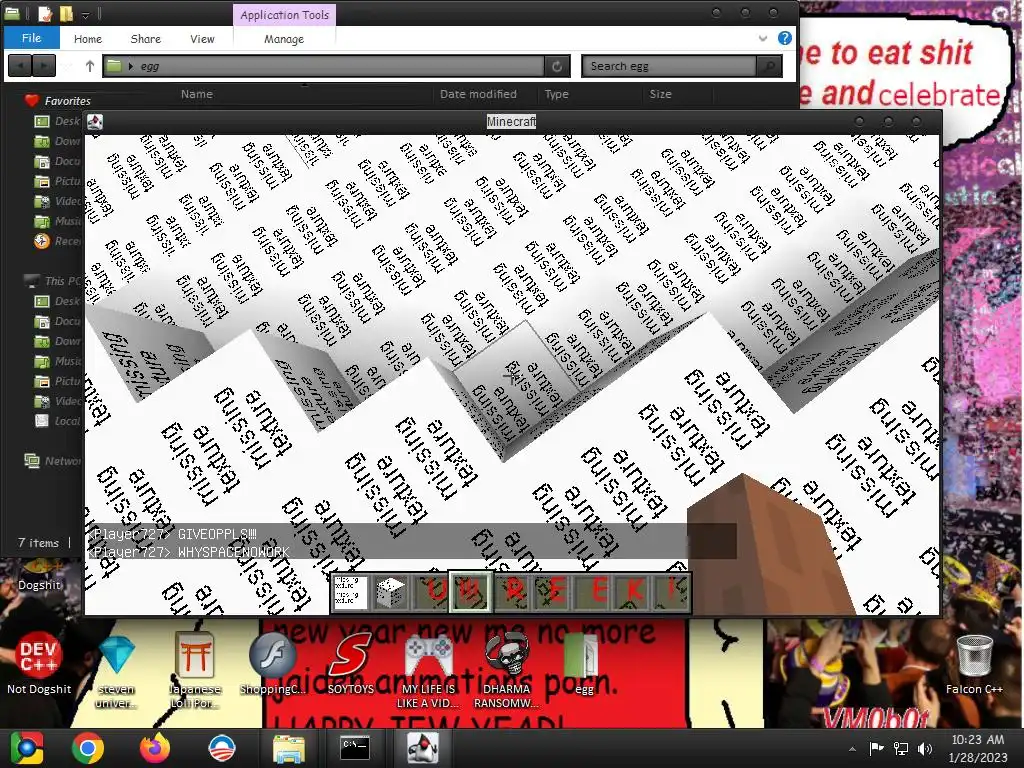Viewport: 1024px width, 768px height.
Task: Open Desktop under Favorites
Action: click(57, 121)
